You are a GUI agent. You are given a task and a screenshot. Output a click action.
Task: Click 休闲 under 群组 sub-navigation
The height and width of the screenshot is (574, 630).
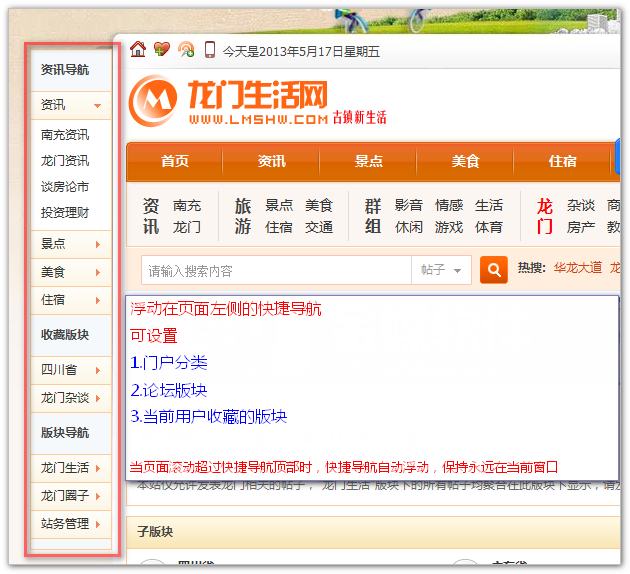[409, 227]
